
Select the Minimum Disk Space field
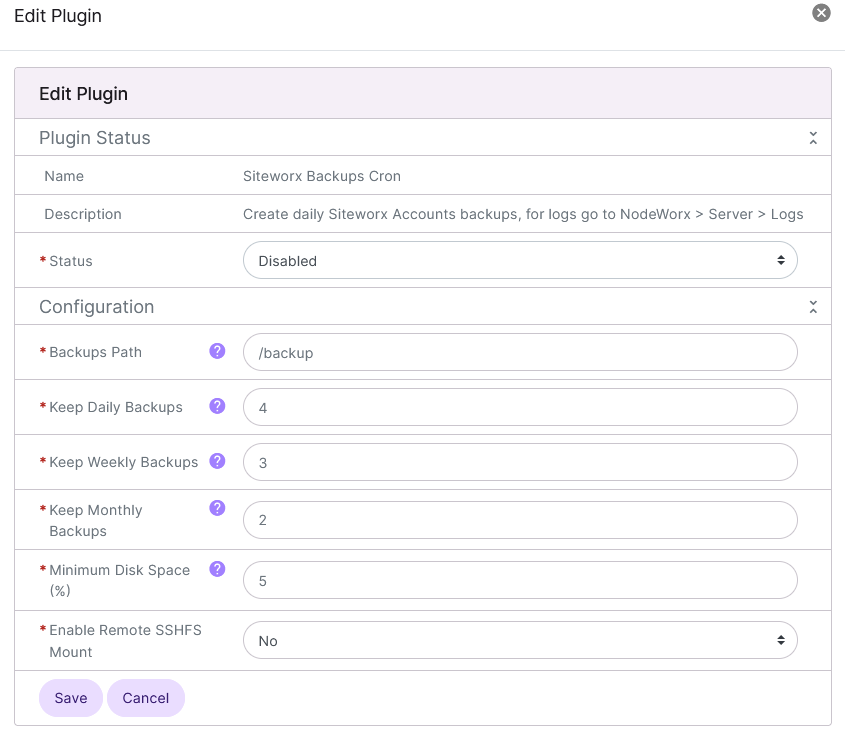(x=520, y=579)
